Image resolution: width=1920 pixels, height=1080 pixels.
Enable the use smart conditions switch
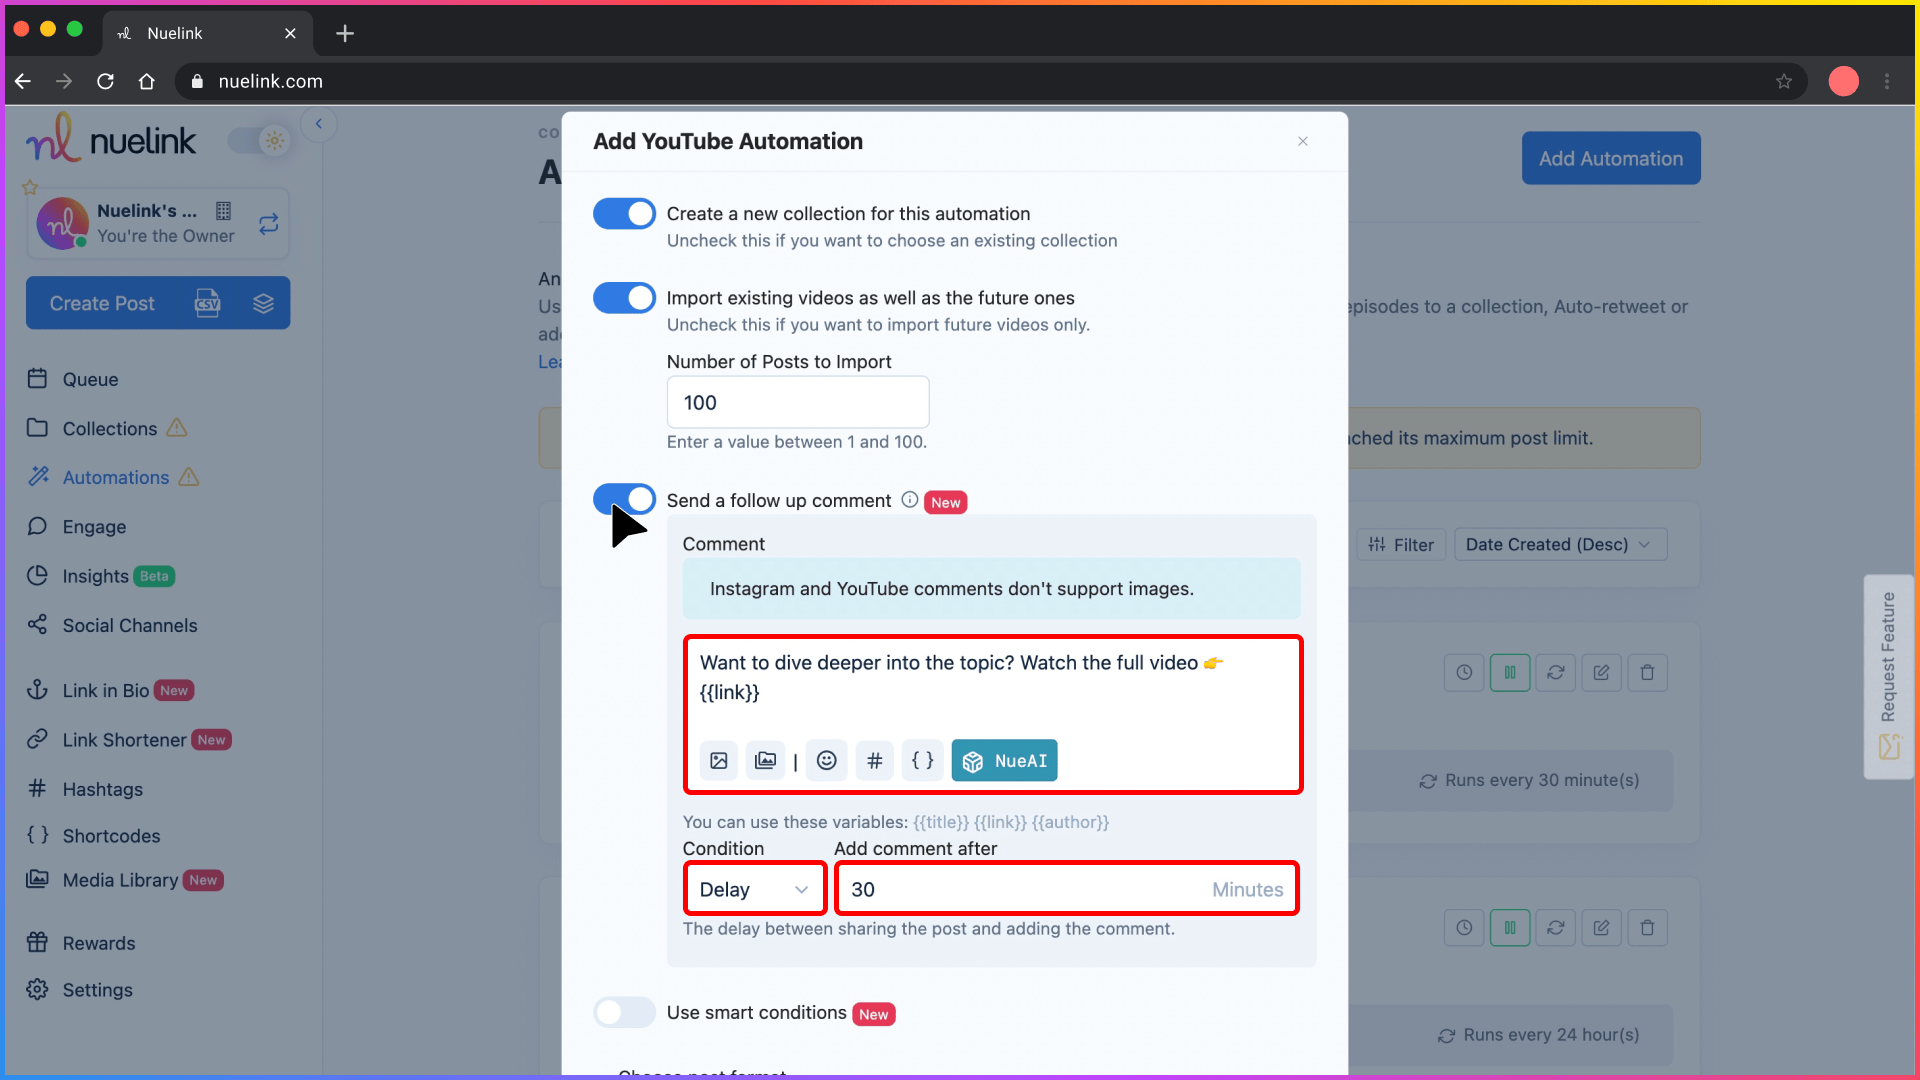(x=624, y=1012)
